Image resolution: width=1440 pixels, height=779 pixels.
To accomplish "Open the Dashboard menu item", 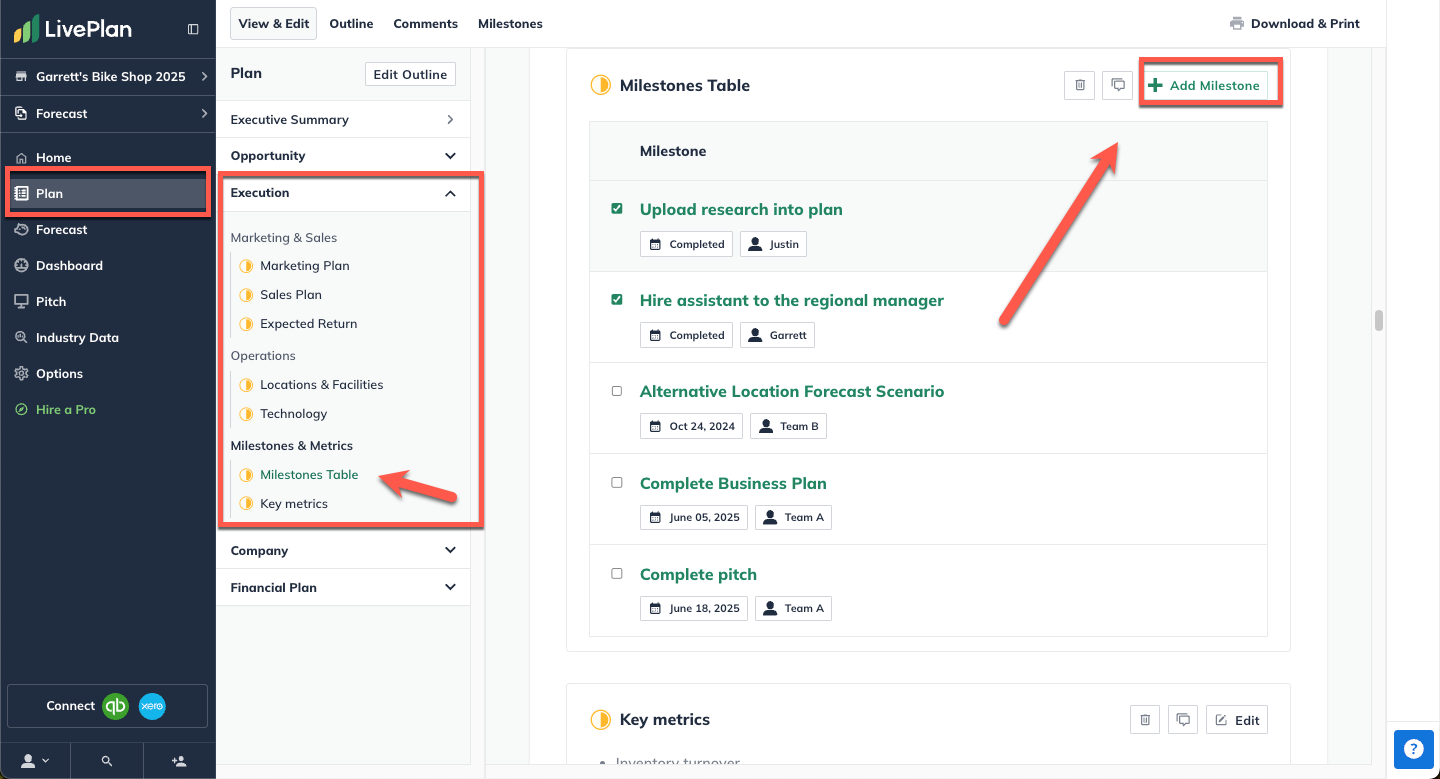I will click(69, 266).
